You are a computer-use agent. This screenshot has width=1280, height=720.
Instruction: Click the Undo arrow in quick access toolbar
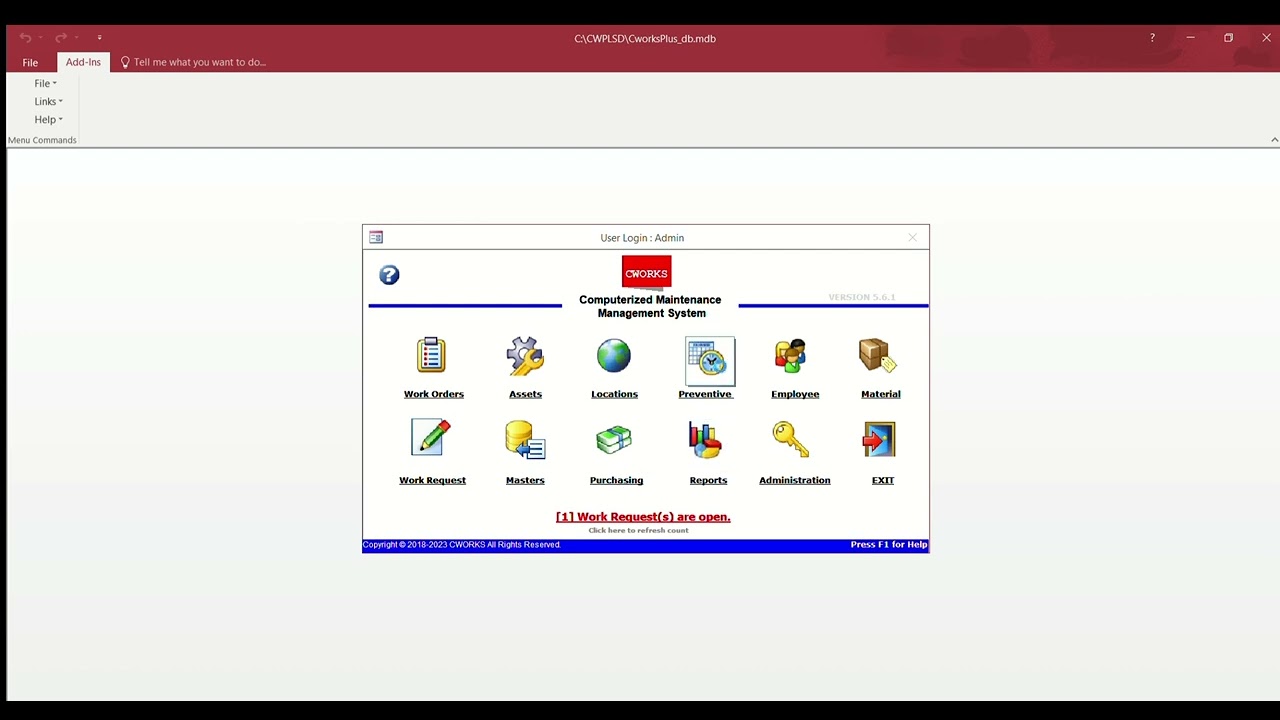(x=25, y=38)
